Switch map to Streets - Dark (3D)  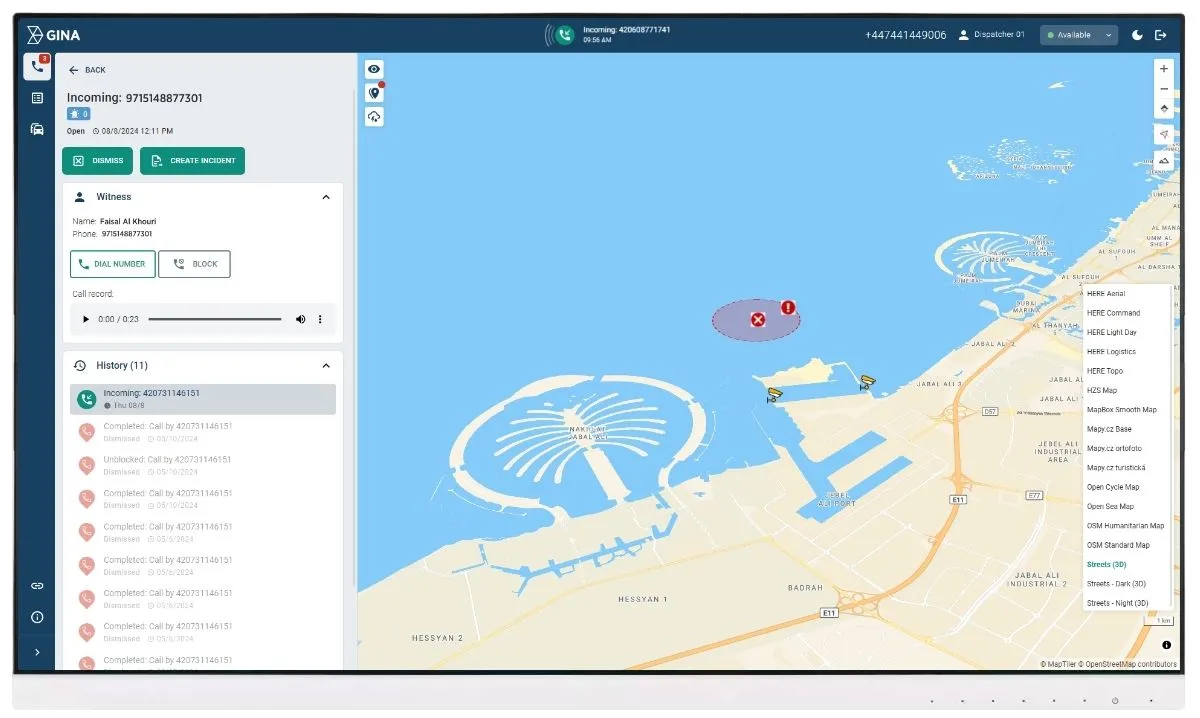[1115, 583]
